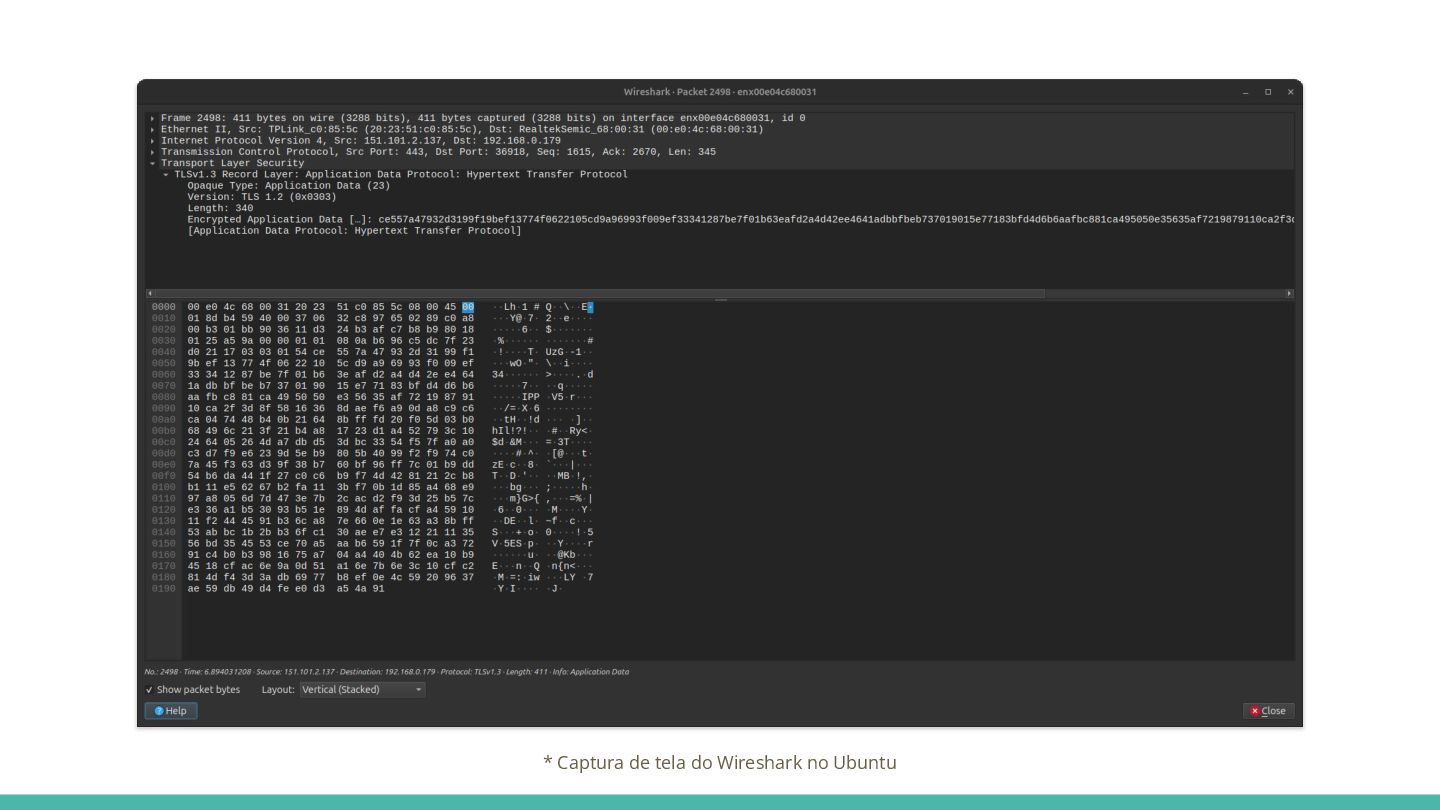1440x810 pixels.
Task: Click the red X icon on Close button
Action: coord(1255,711)
